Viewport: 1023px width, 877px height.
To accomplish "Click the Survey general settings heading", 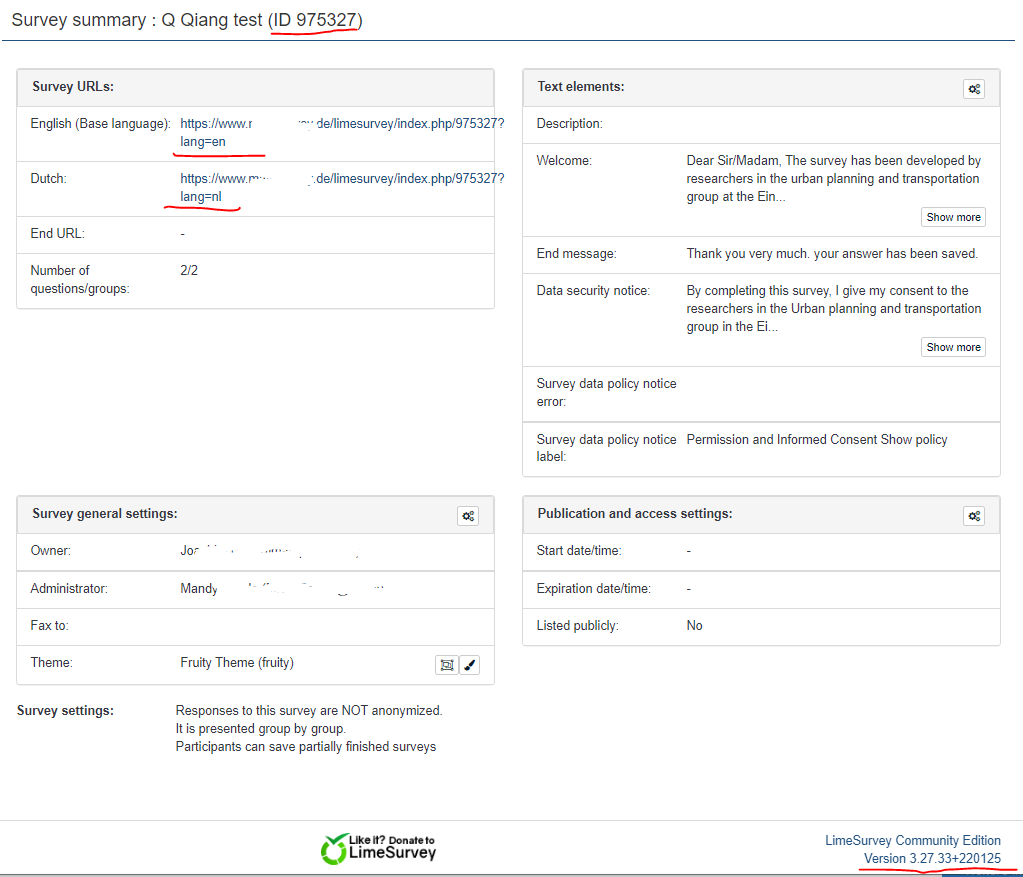I will (x=105, y=514).
